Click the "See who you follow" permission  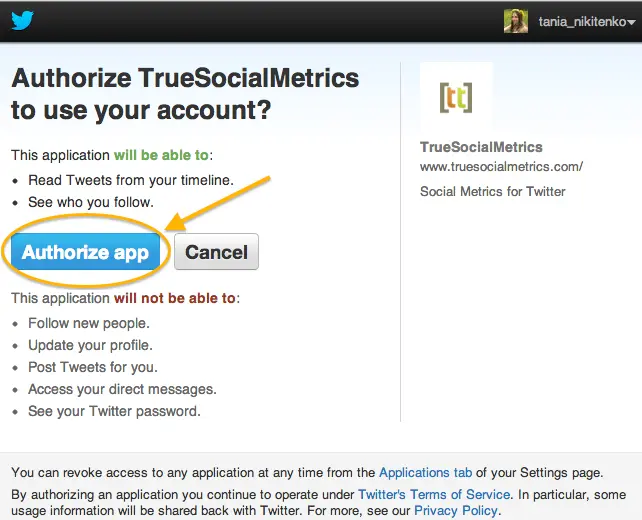(91, 202)
